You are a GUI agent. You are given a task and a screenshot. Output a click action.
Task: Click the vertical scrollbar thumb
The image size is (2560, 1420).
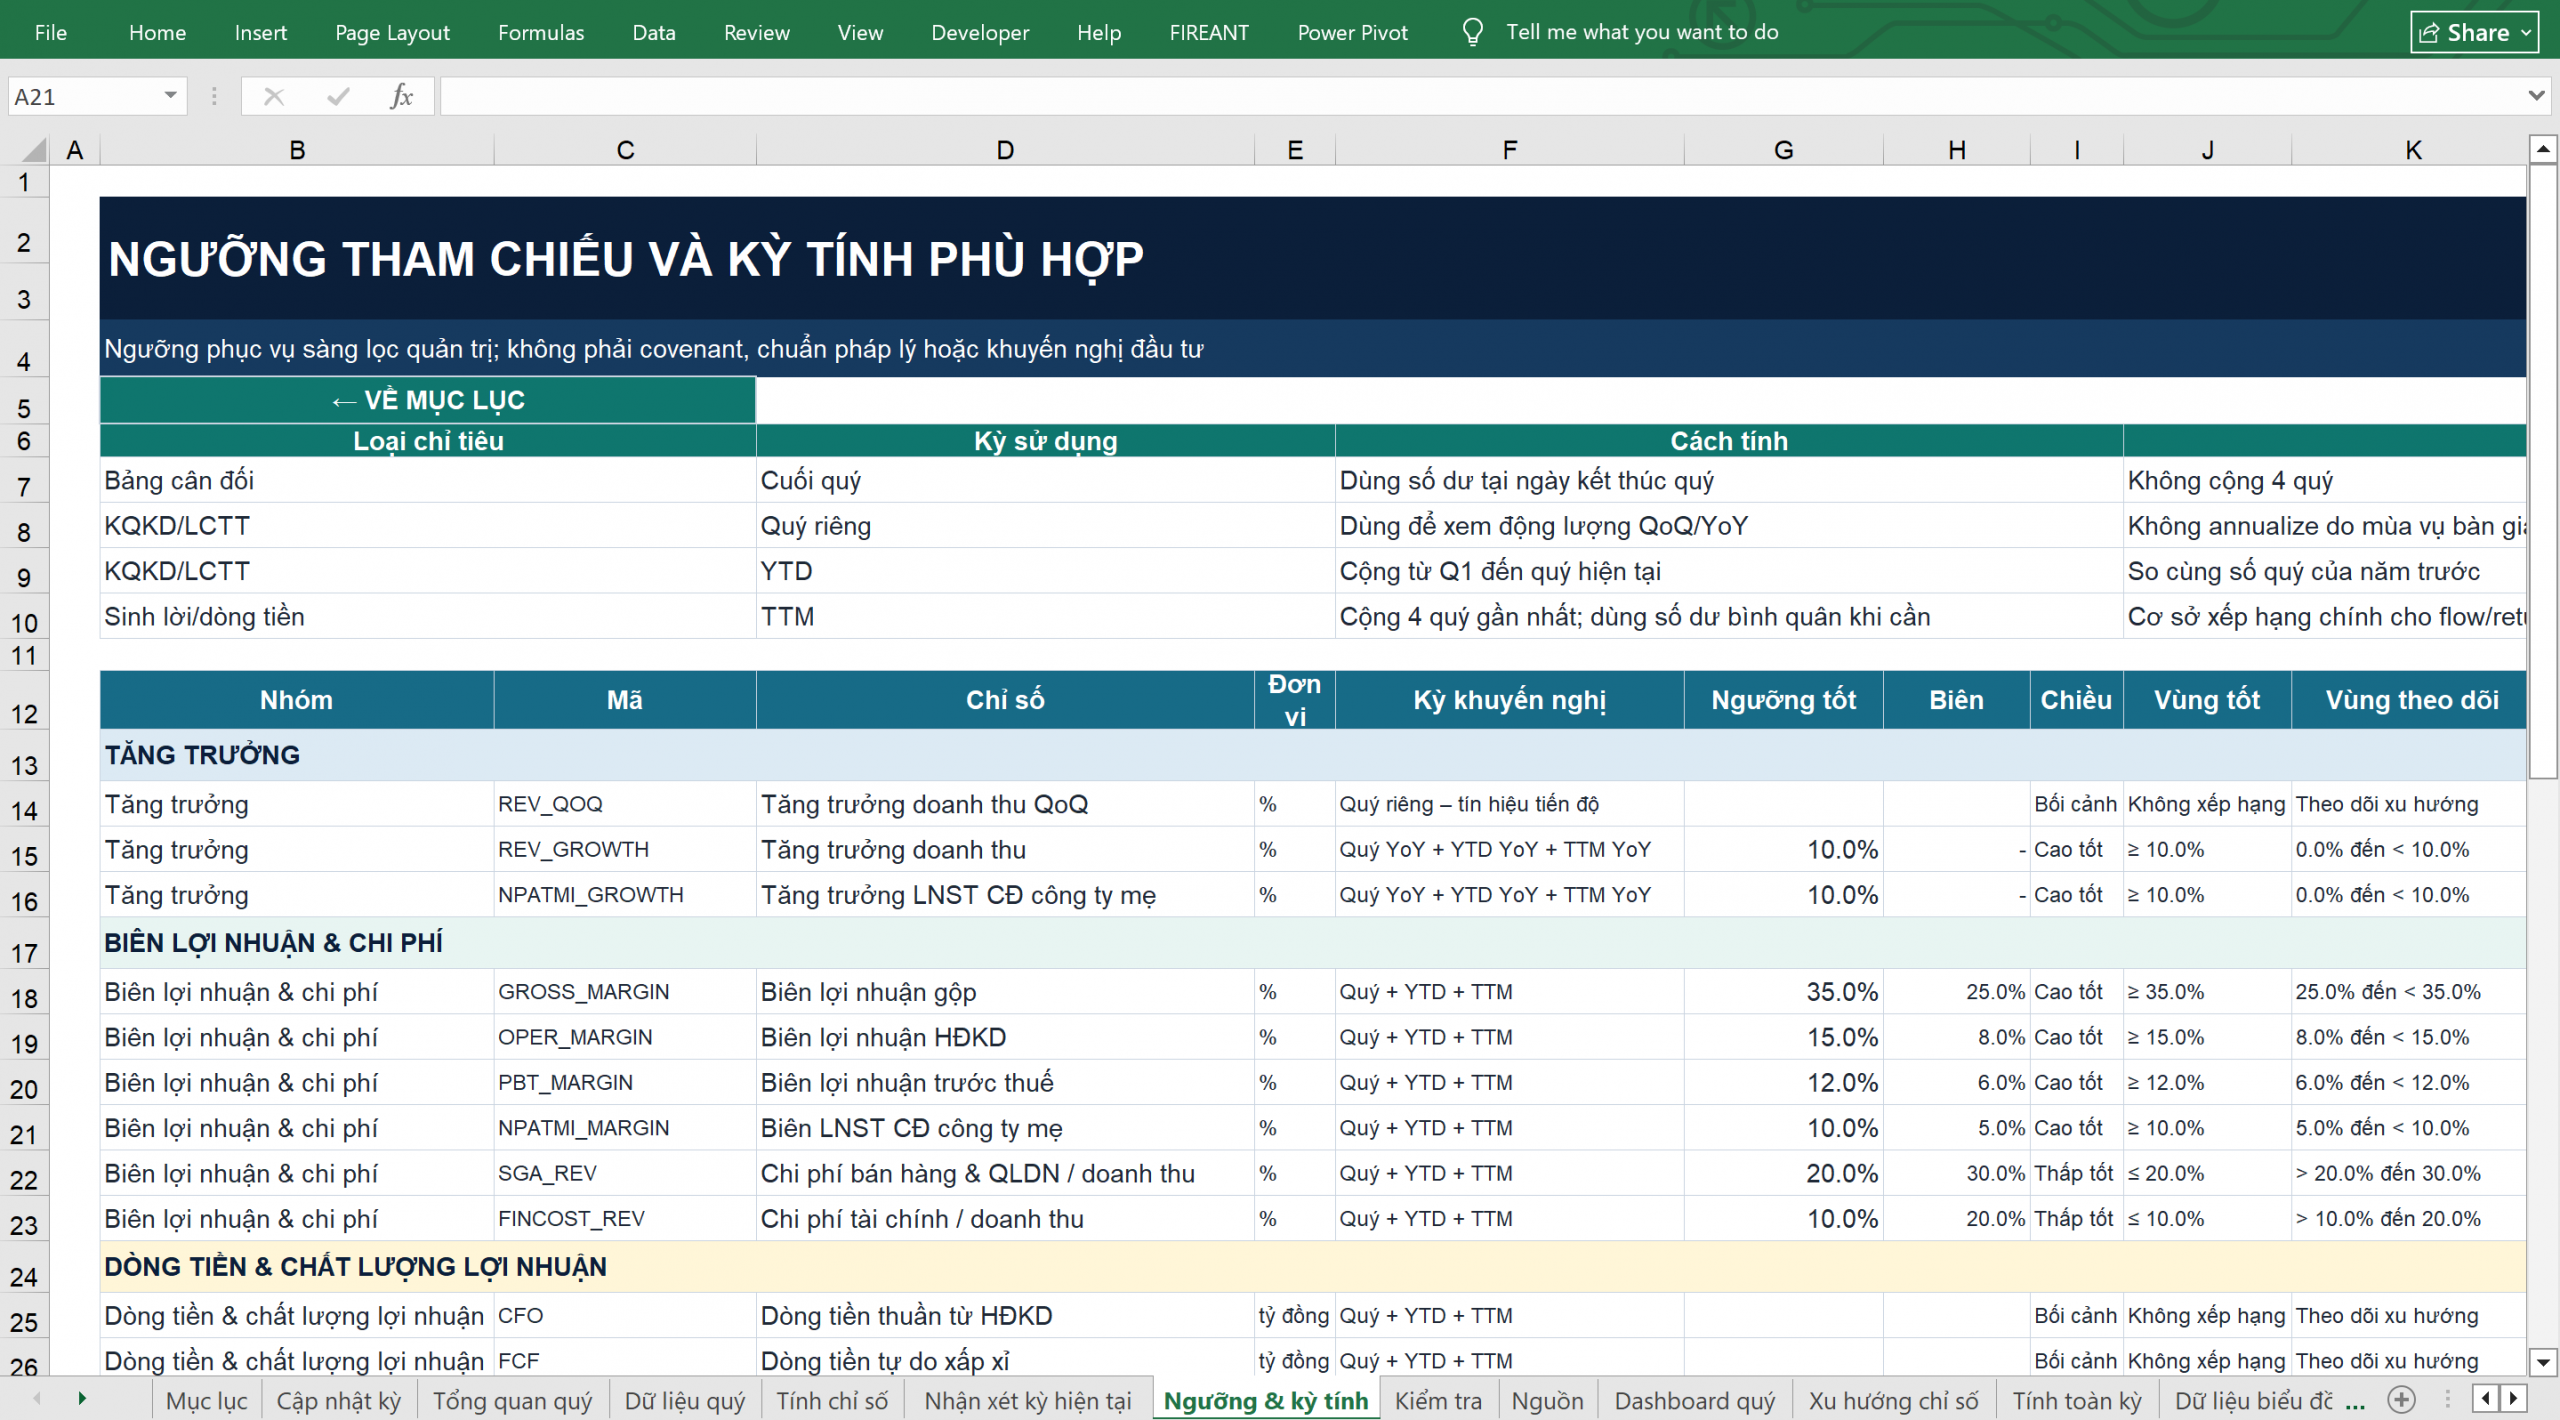(2543, 471)
